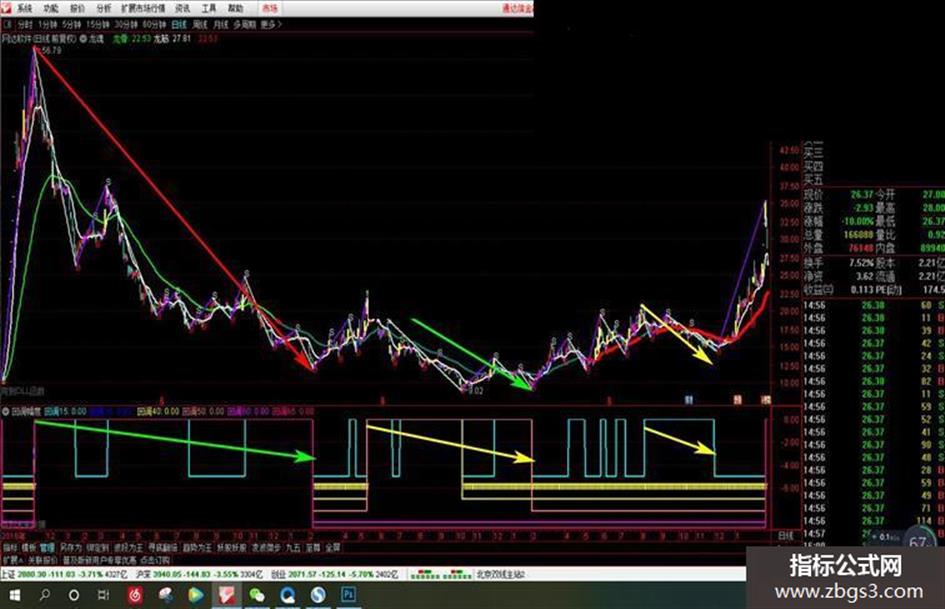Switch to 分时 period tab
945x609 pixels.
(x=25, y=25)
